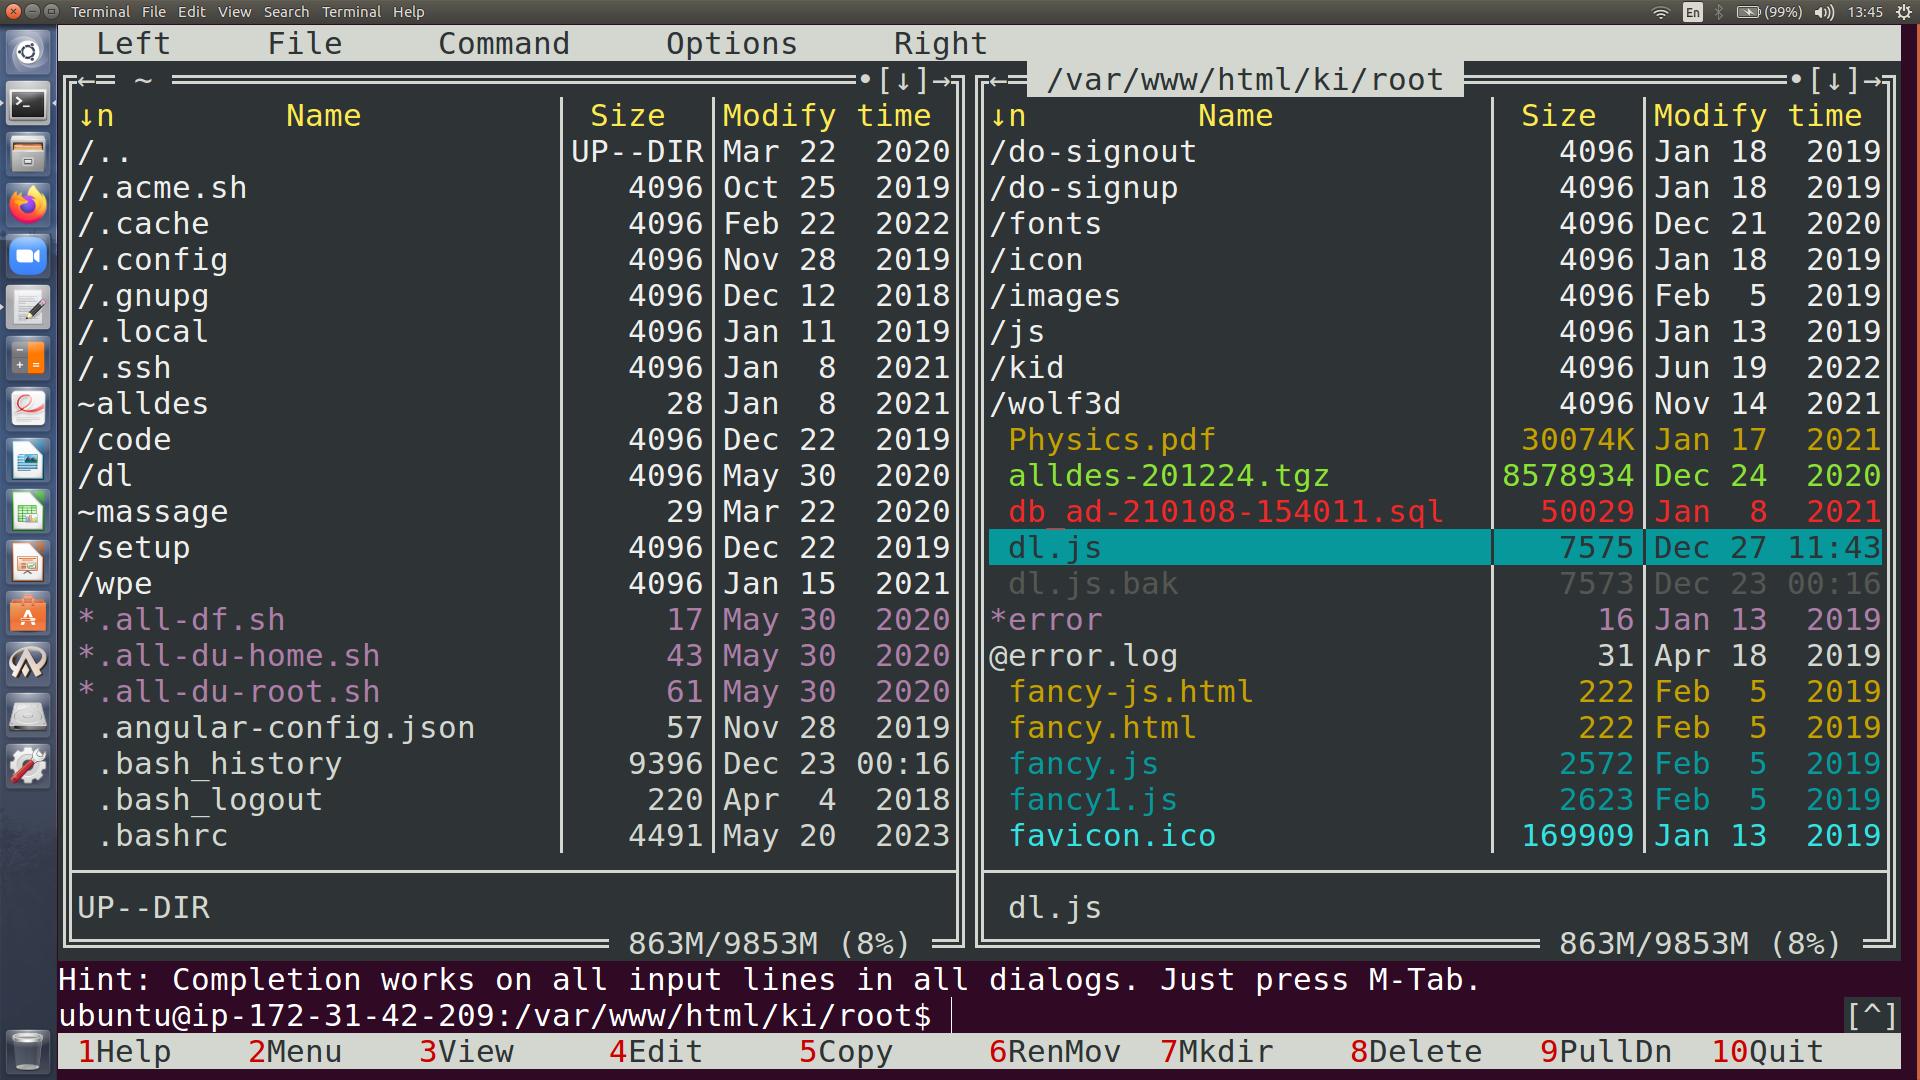1920x1080 pixels.
Task: Open Ubuntu Software Center dock icon
Action: [x=28, y=614]
